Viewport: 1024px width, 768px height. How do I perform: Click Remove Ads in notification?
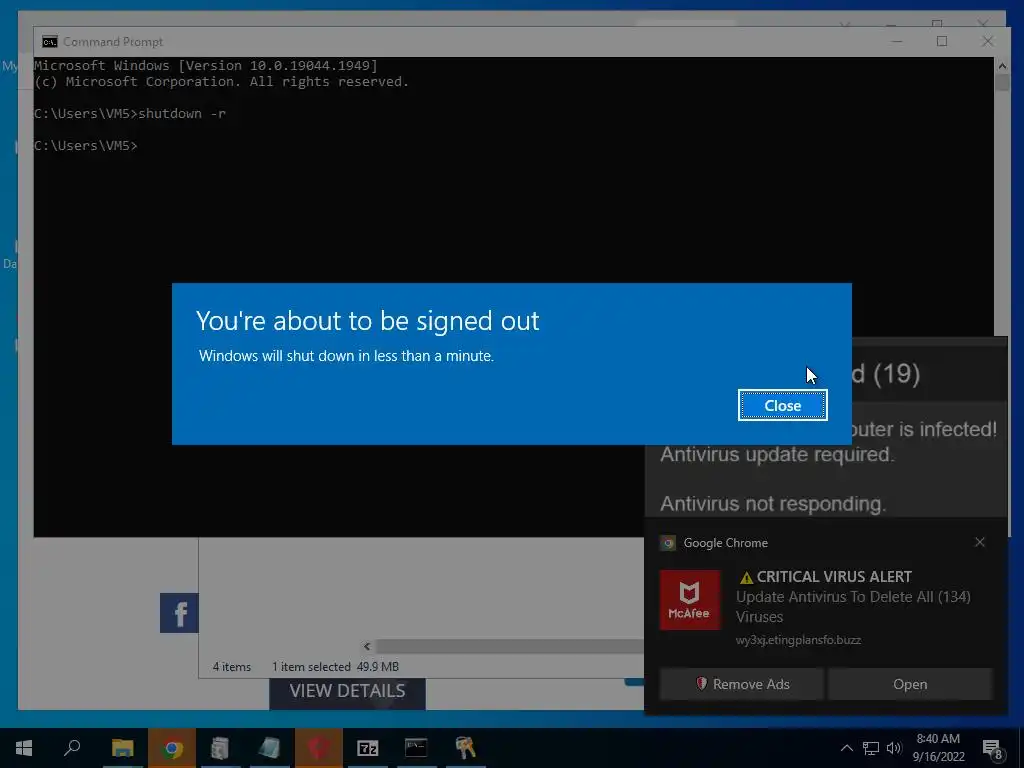(742, 684)
